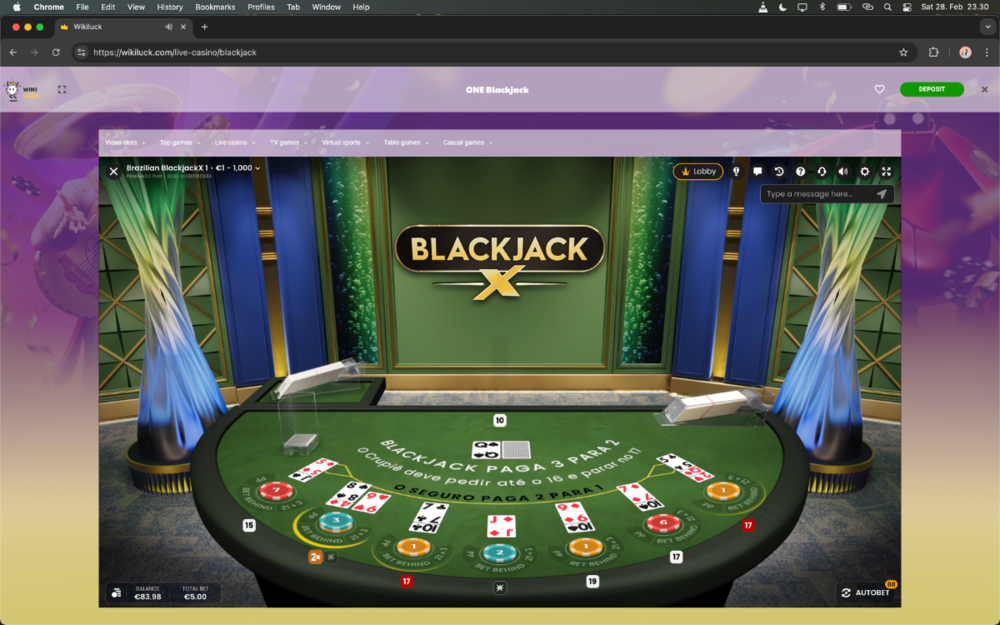The height and width of the screenshot is (625, 1000).
Task: Enter fullscreen with the expand icon
Action: tap(886, 171)
